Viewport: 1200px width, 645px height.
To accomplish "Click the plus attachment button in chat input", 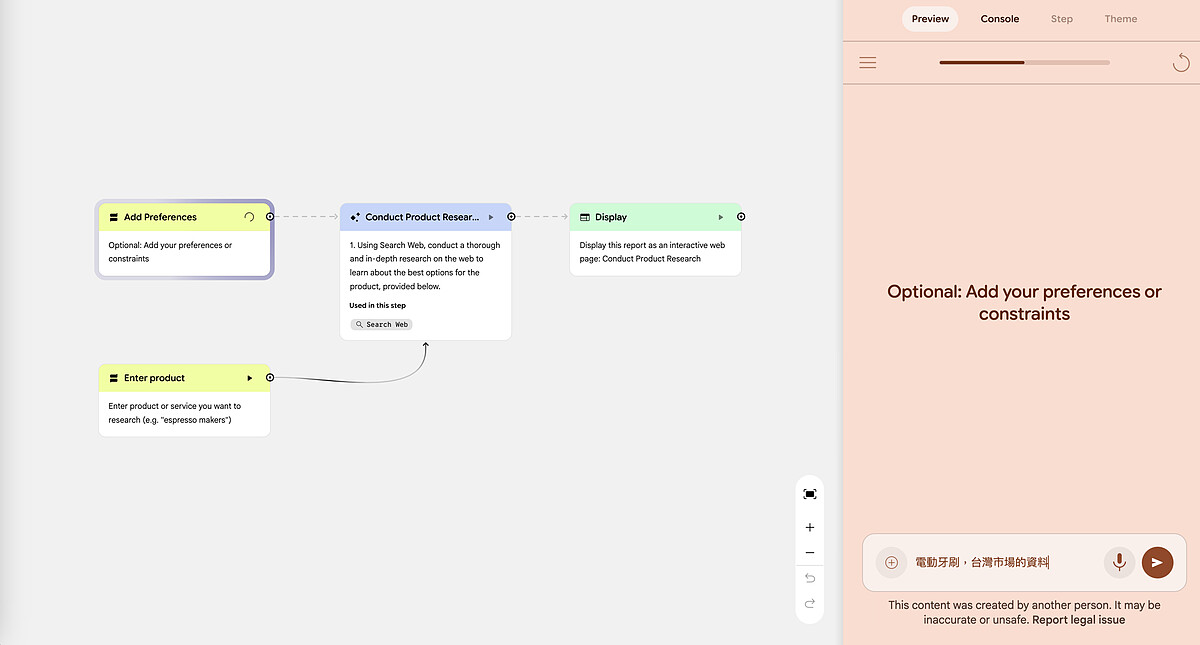I will coord(891,562).
